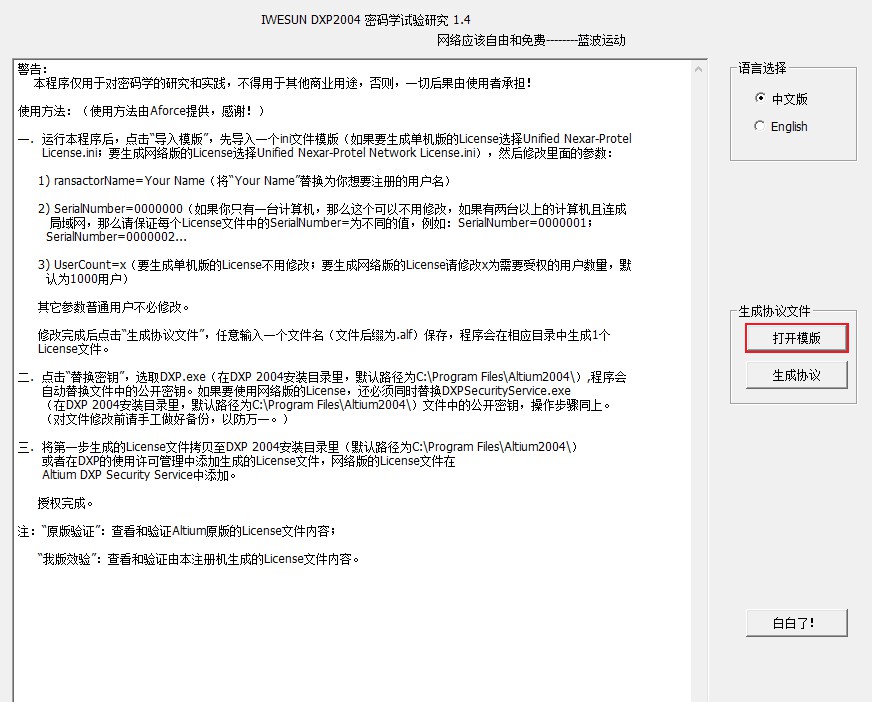Click the text 其它参数普通用户不必修改

[113, 307]
